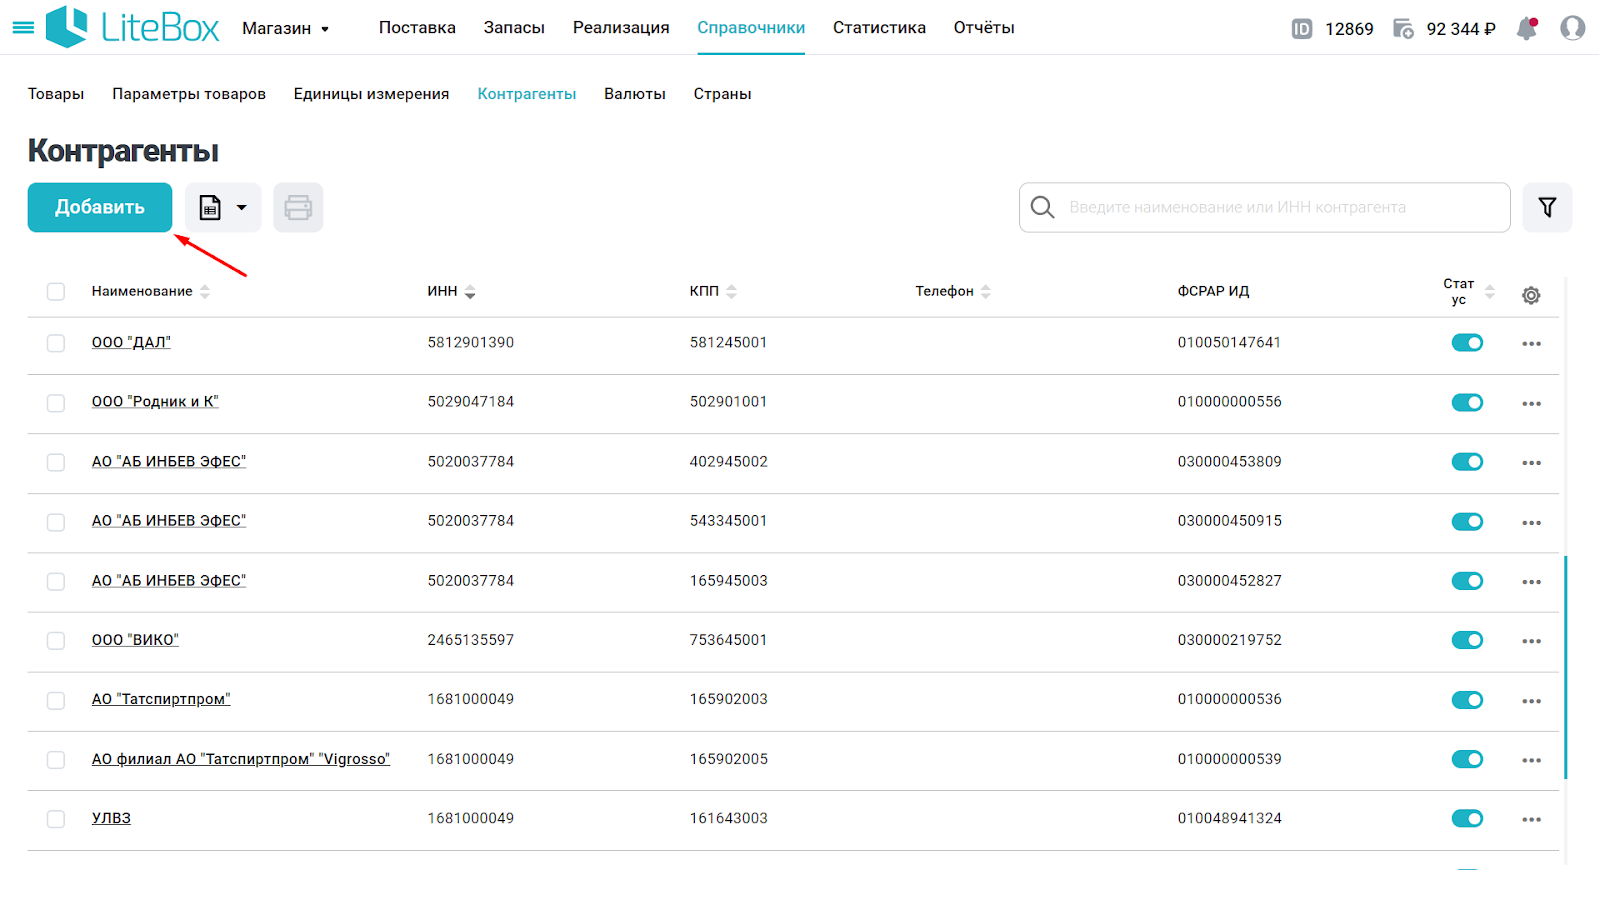1600x900 pixels.
Task: Open table column settings gear
Action: [x=1531, y=295]
